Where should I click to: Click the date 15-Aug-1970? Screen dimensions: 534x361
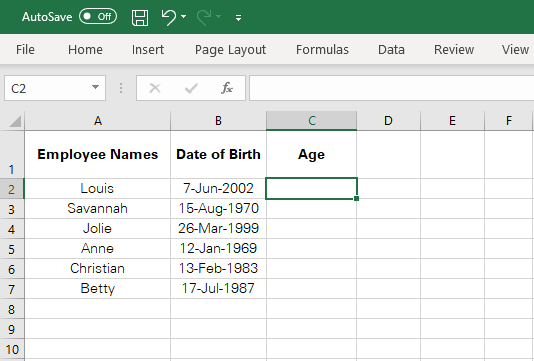218,208
